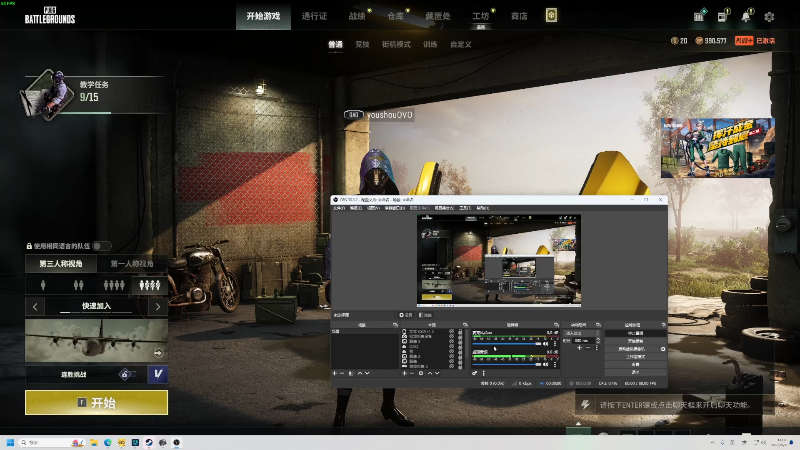Open first mixer channel three-dot menu

555,344
